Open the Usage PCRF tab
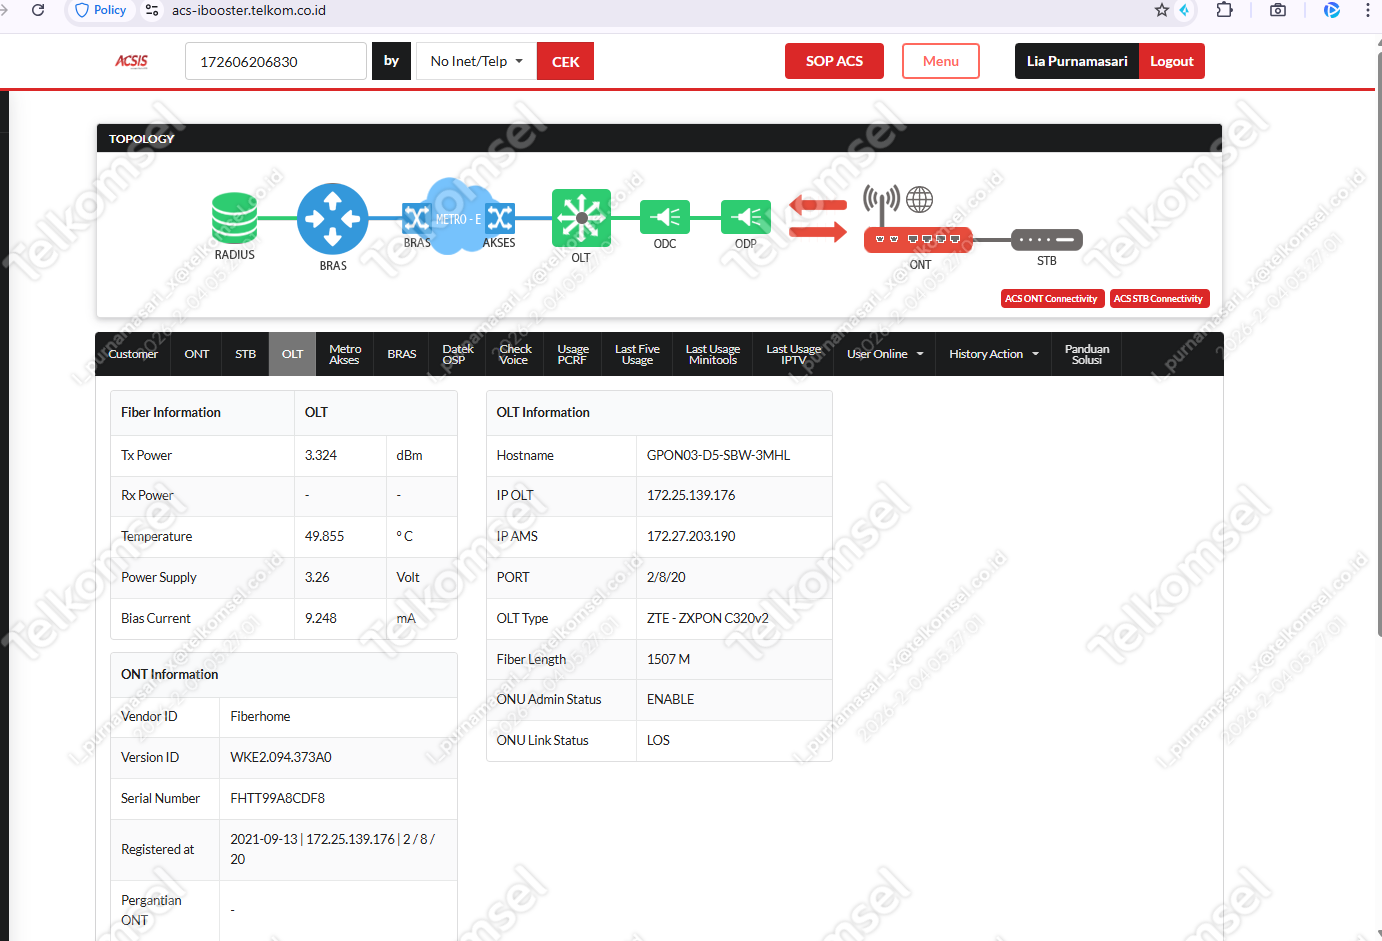Screen dimensions: 1382x941 573,354
